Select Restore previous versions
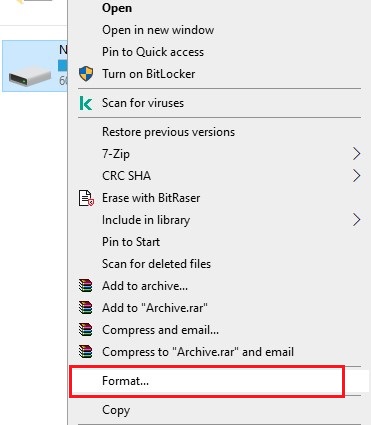This screenshot has width=371, height=425. pos(168,132)
